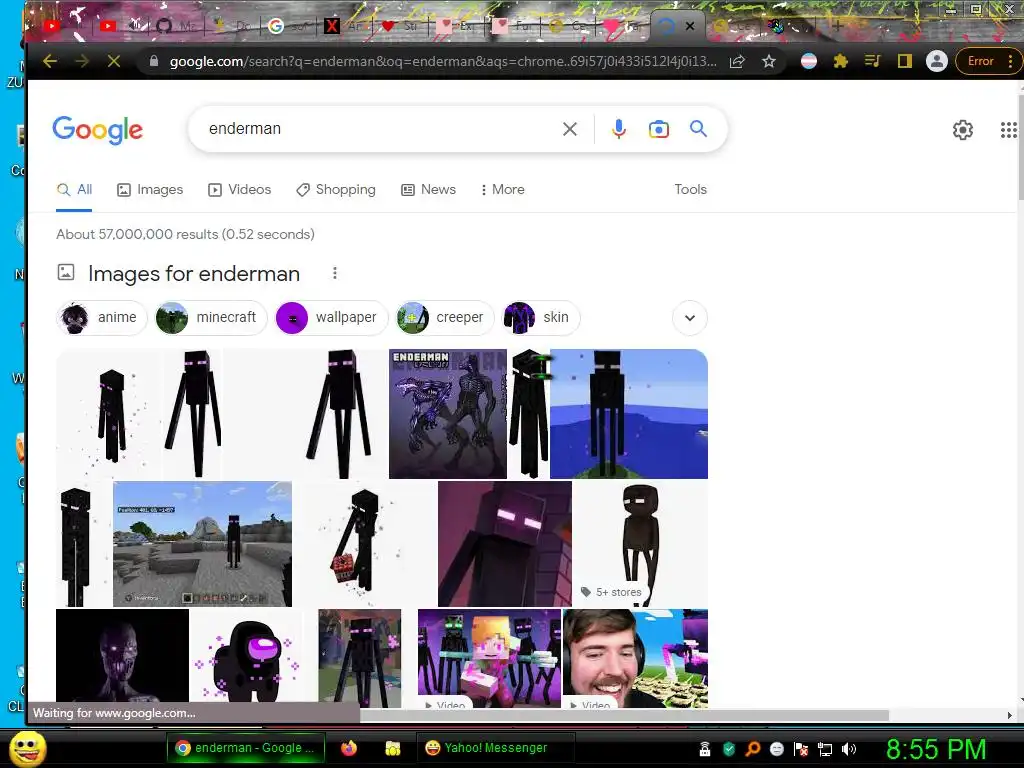
Task: Filter images by the minecraft chip
Action: 210,317
